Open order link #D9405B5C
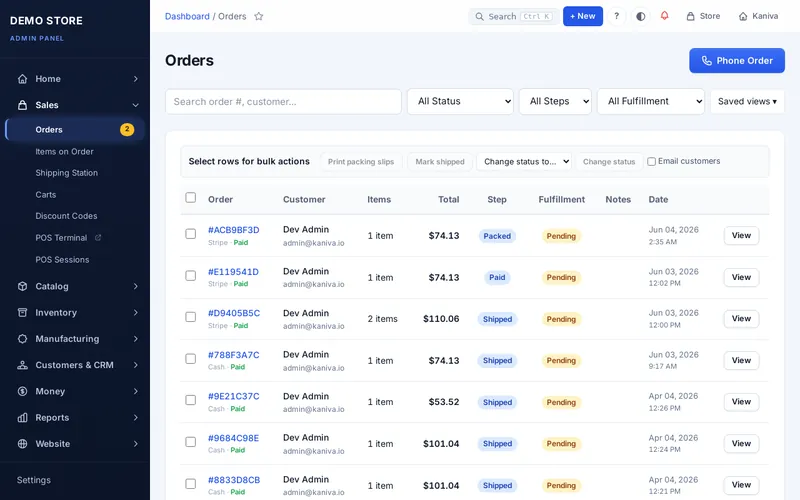800x500 pixels. (234, 313)
